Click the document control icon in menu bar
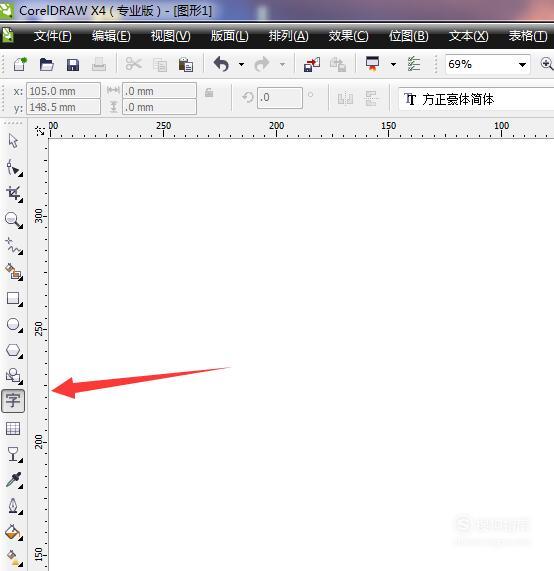Image resolution: width=554 pixels, height=571 pixels. tap(8, 36)
